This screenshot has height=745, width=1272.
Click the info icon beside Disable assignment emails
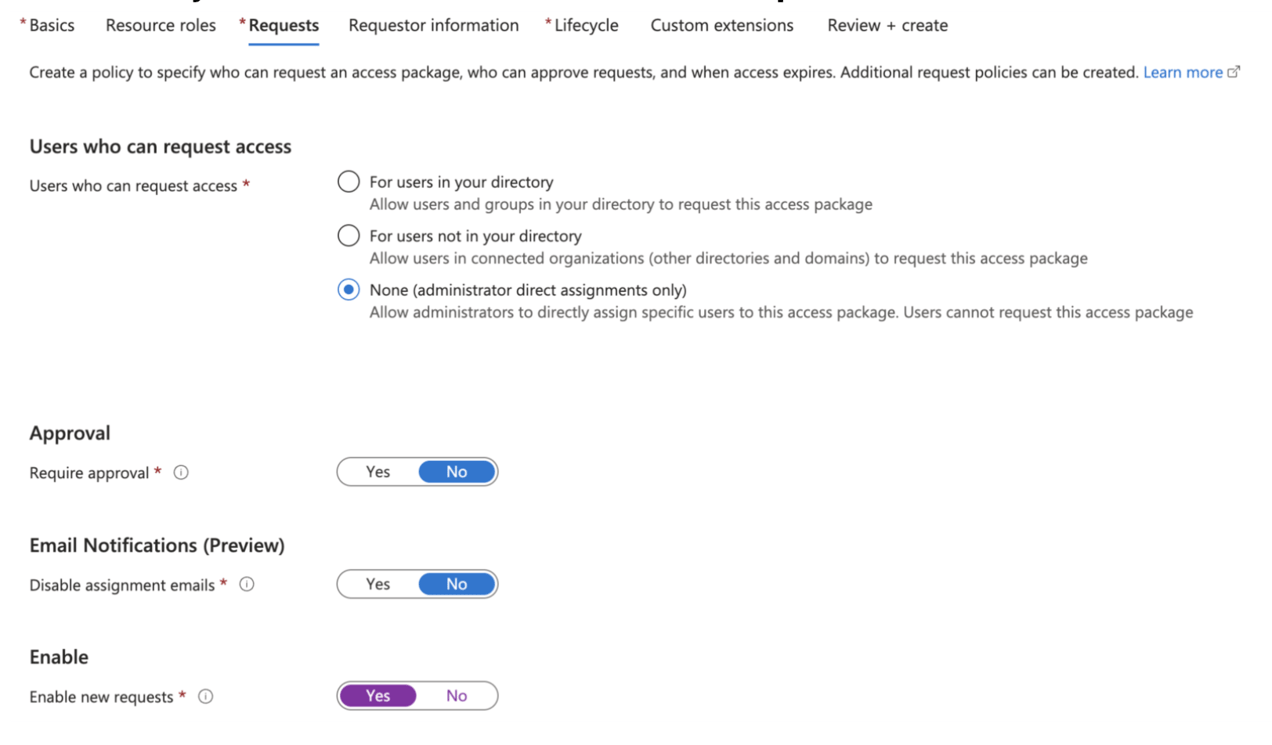[x=246, y=584]
